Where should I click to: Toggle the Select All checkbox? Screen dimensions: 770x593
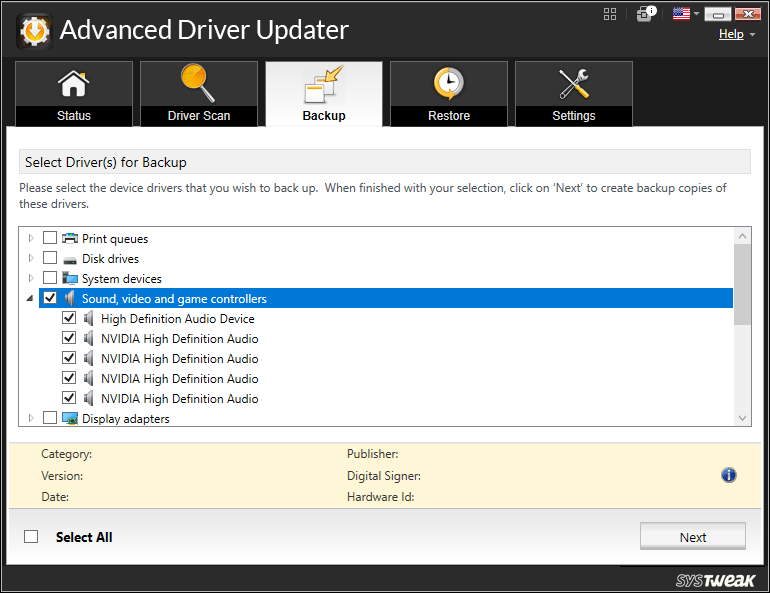tap(31, 537)
